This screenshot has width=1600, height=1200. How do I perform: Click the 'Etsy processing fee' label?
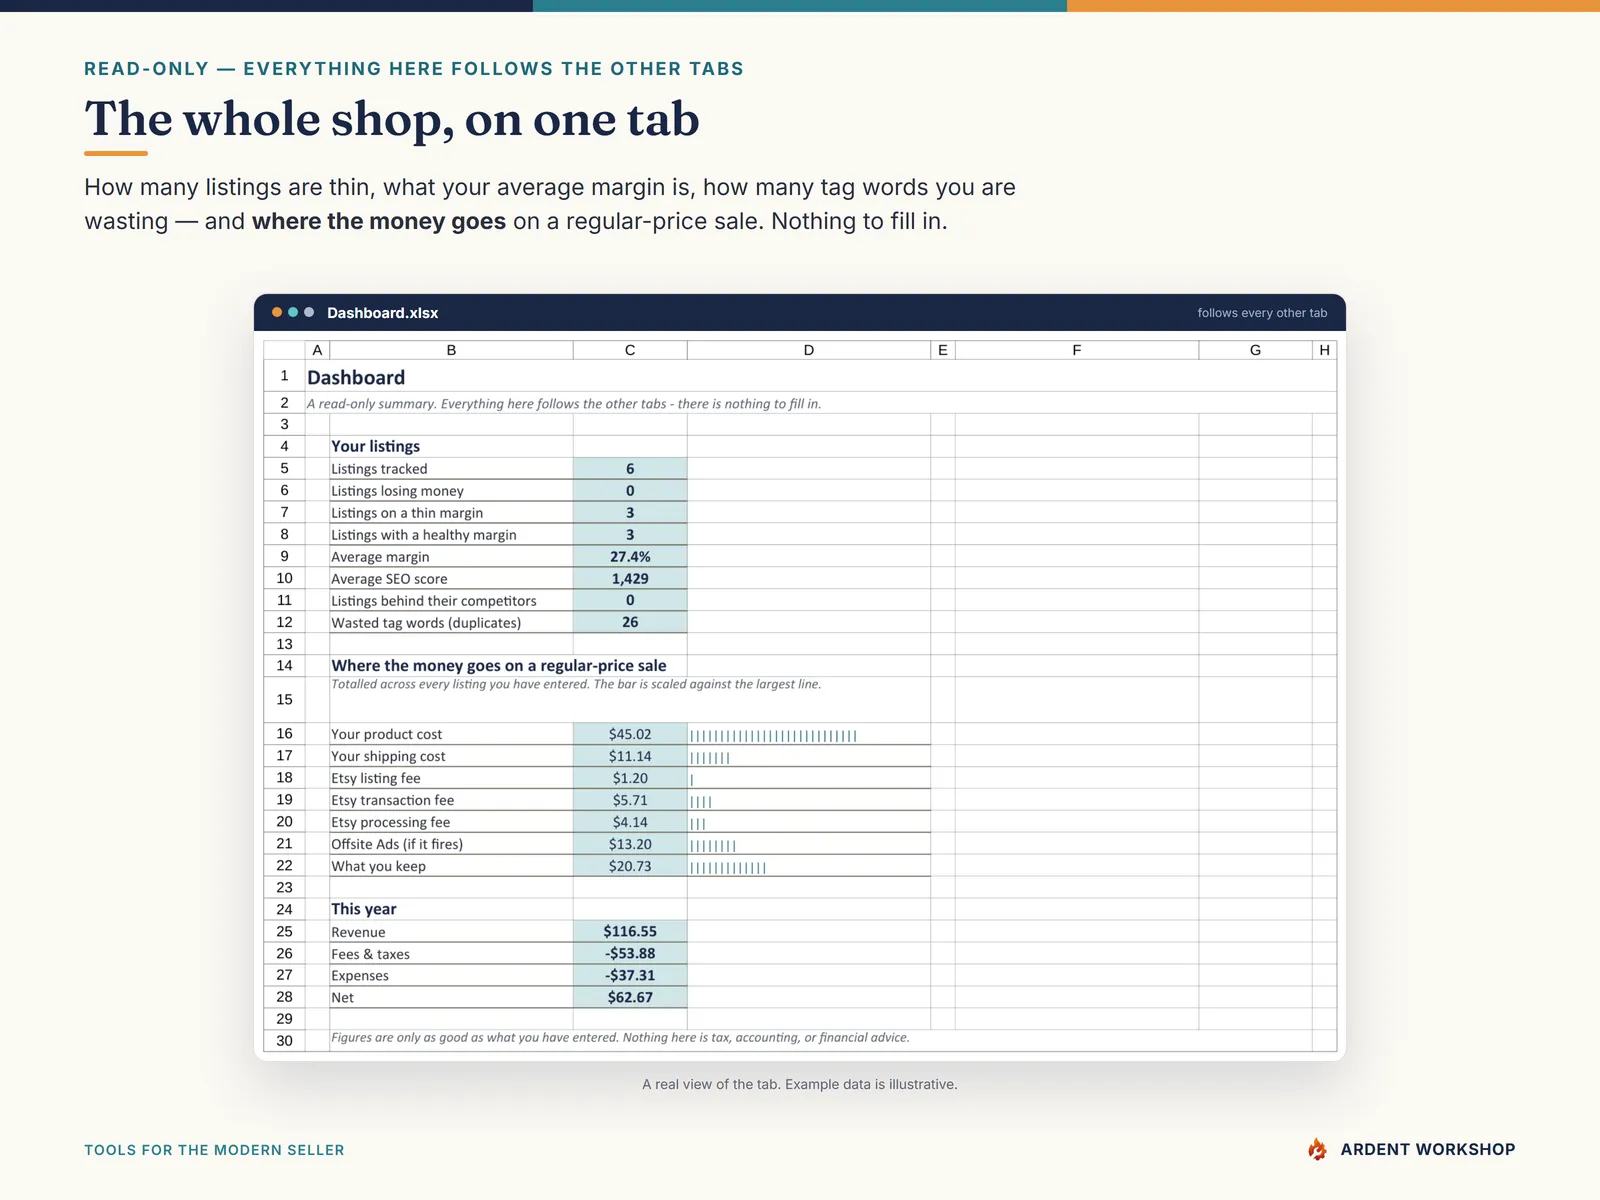390,822
